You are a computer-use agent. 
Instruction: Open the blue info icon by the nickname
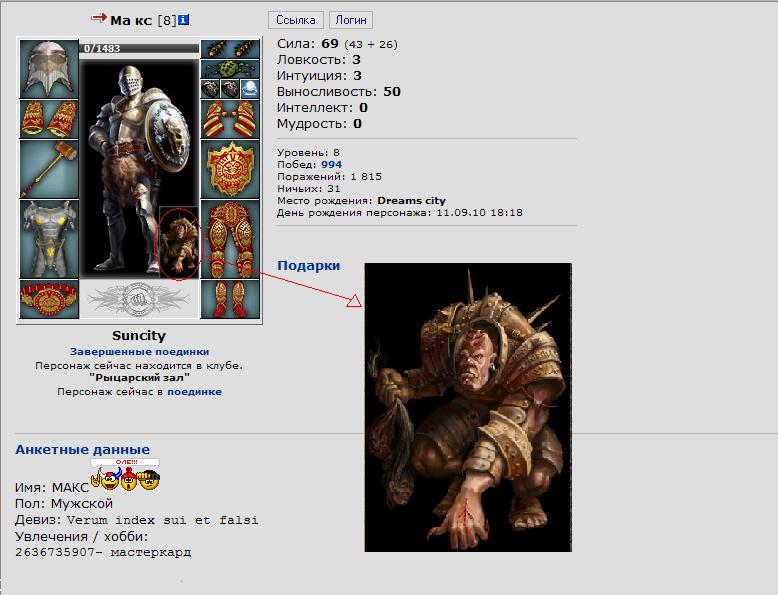pyautogui.click(x=183, y=20)
